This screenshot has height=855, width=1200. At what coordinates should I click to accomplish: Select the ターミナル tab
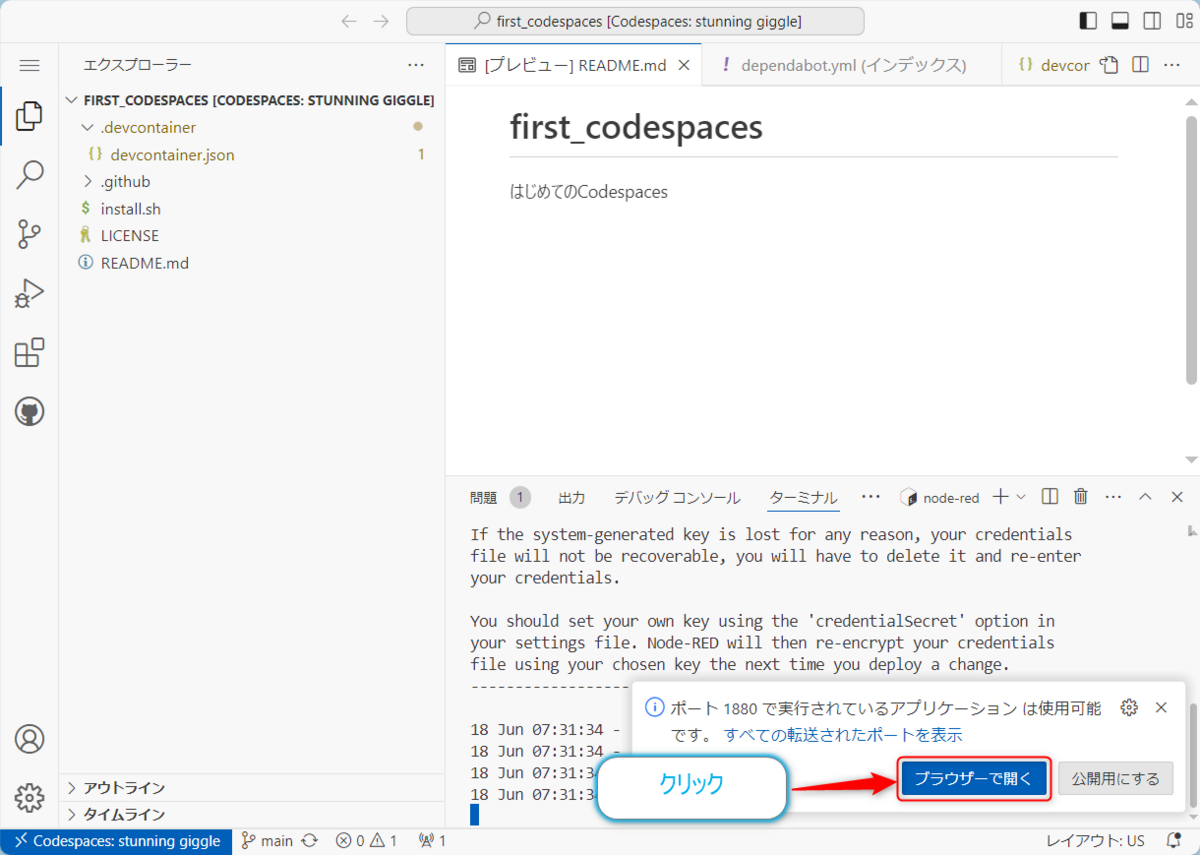(803, 497)
